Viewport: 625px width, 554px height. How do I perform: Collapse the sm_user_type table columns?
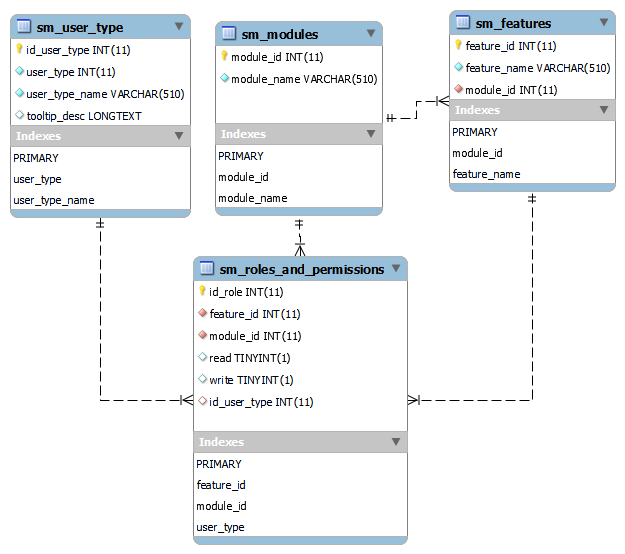(x=179, y=27)
